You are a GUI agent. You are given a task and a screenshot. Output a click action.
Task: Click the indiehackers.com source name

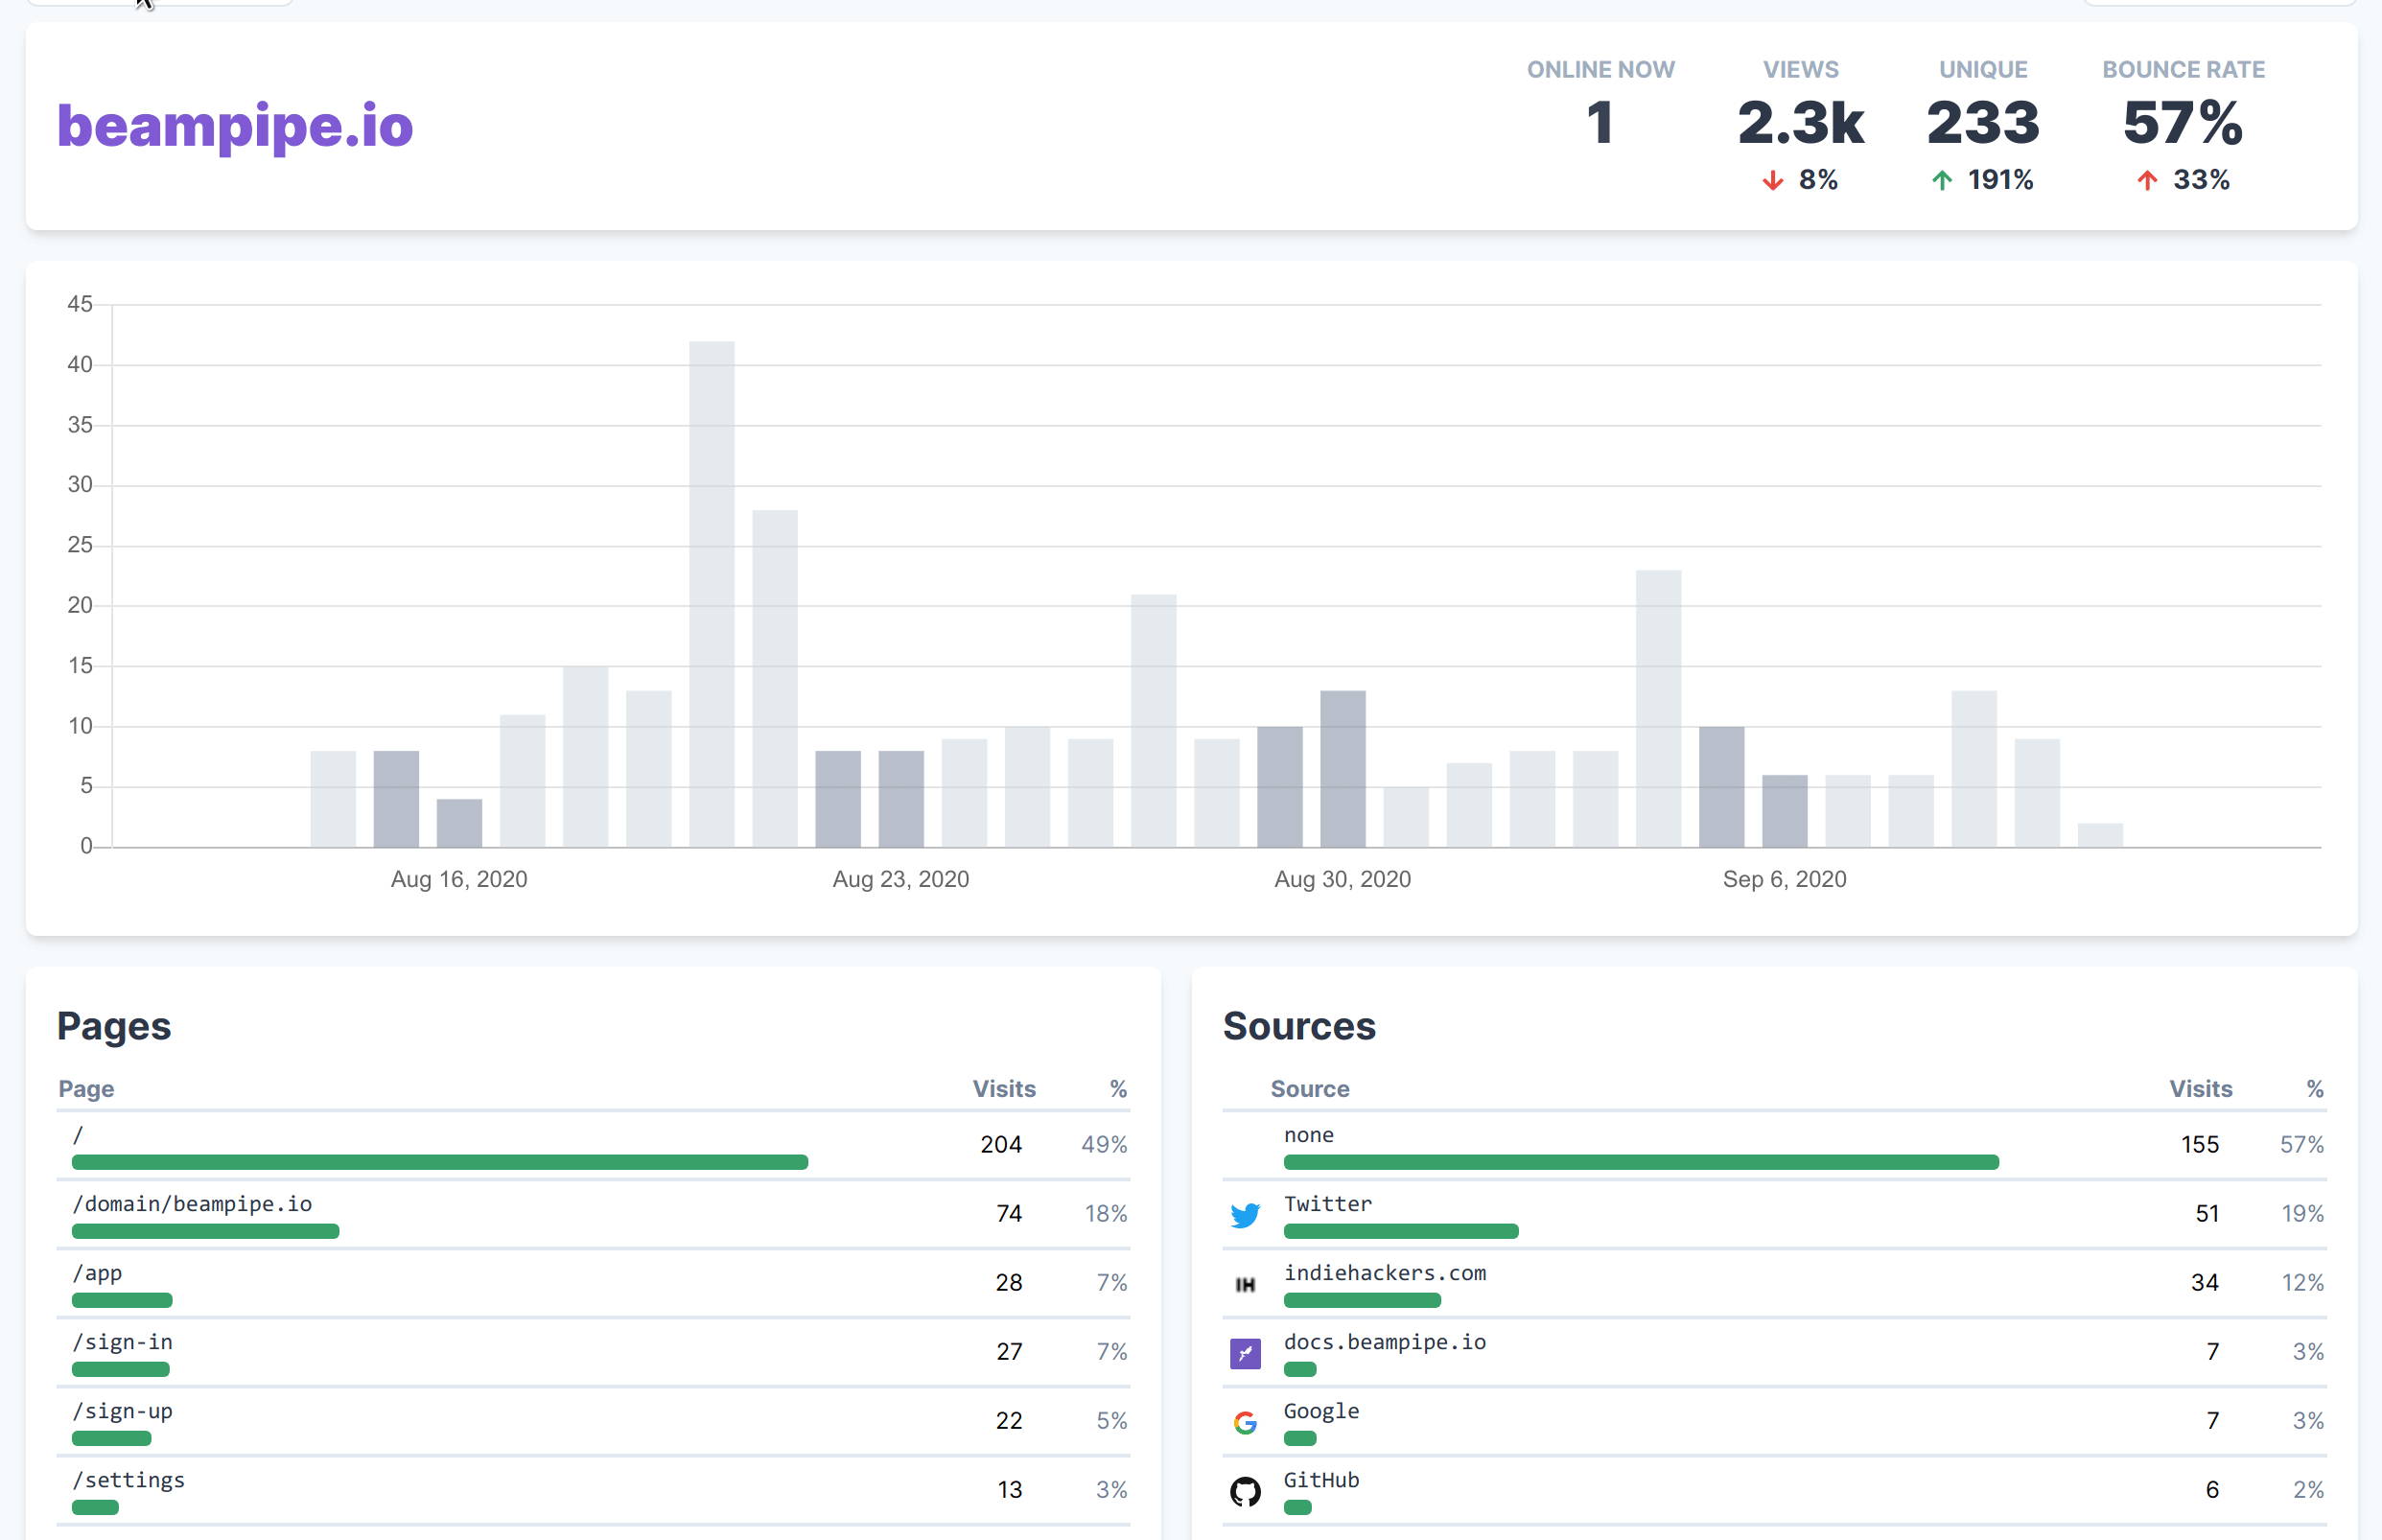1384,1273
